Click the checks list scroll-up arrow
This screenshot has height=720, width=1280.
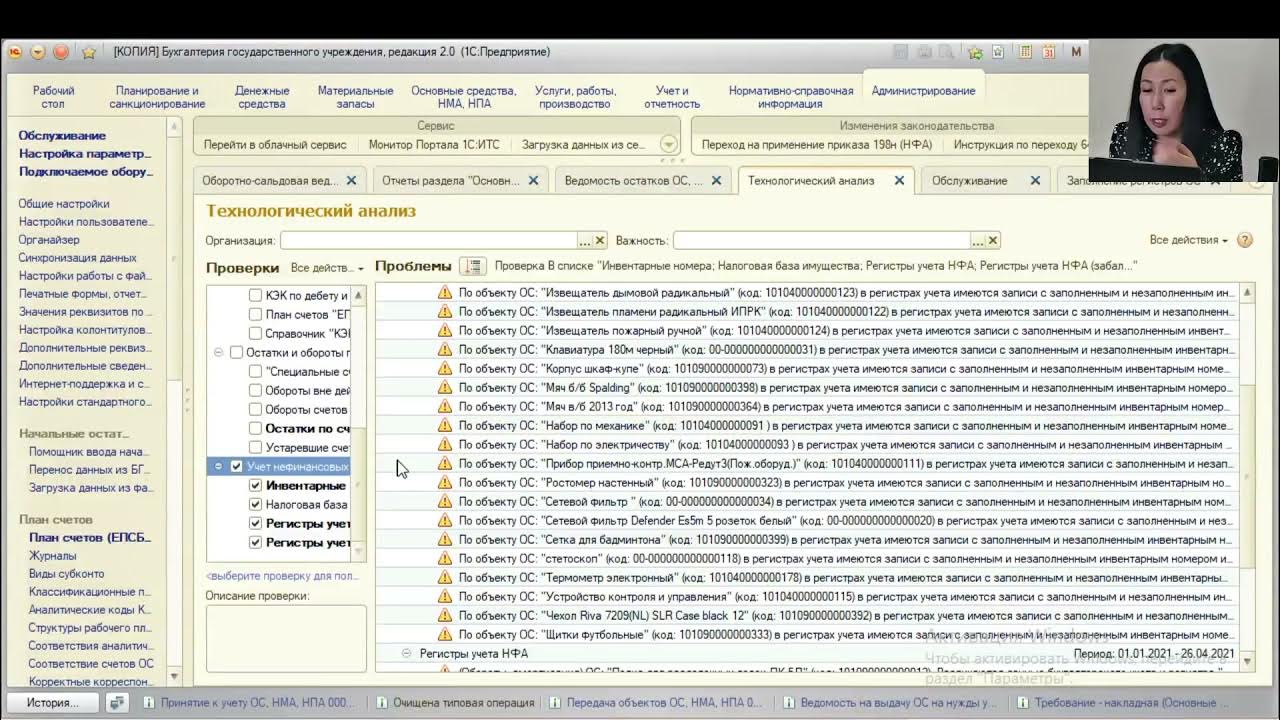(x=358, y=296)
